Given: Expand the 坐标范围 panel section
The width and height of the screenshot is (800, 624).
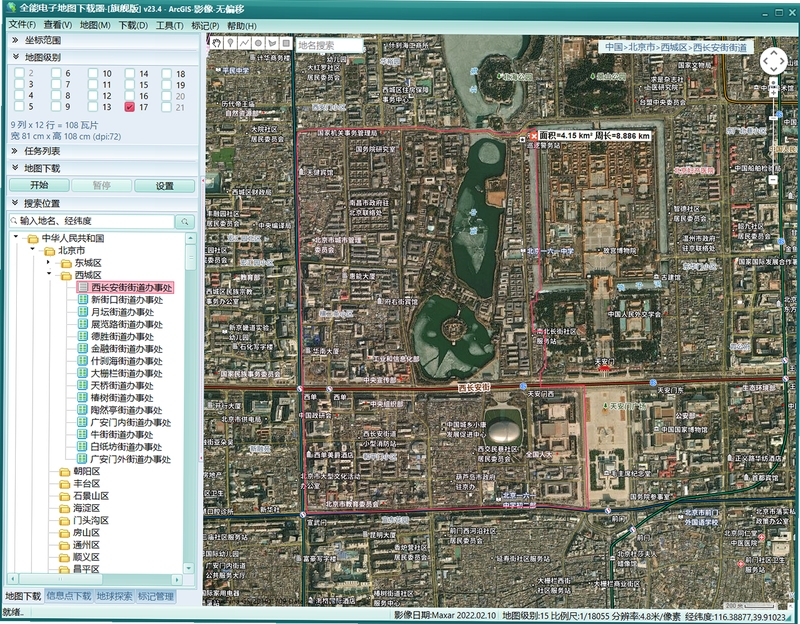Looking at the screenshot, I should (x=102, y=40).
